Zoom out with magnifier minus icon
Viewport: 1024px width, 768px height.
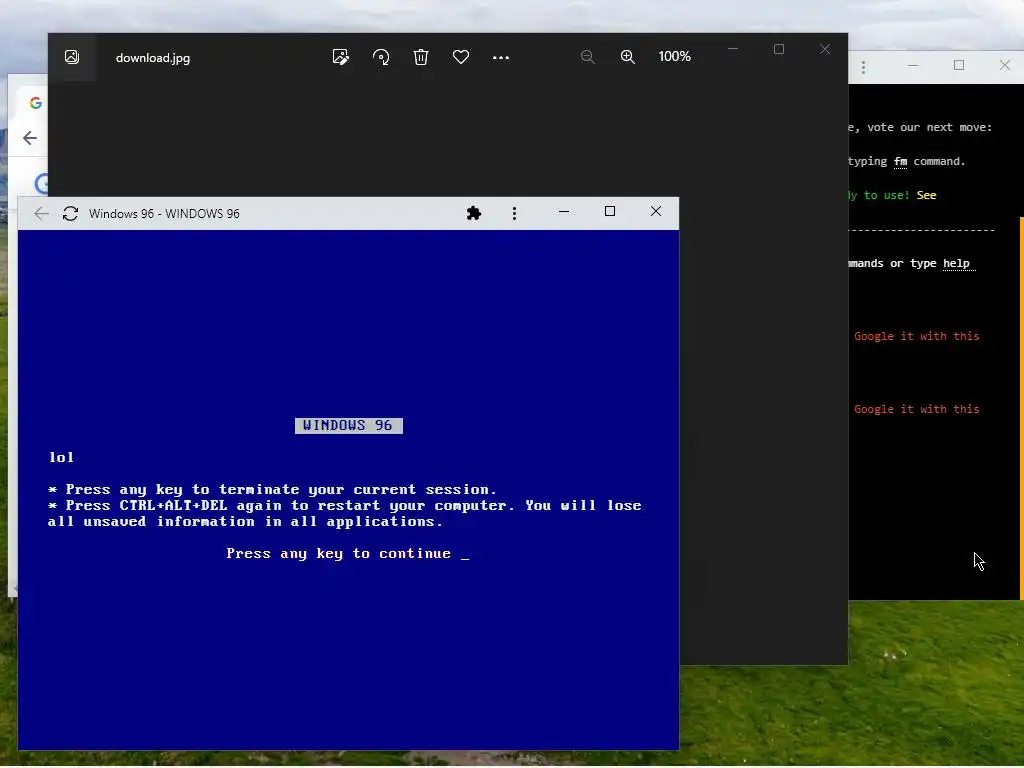[x=587, y=57]
